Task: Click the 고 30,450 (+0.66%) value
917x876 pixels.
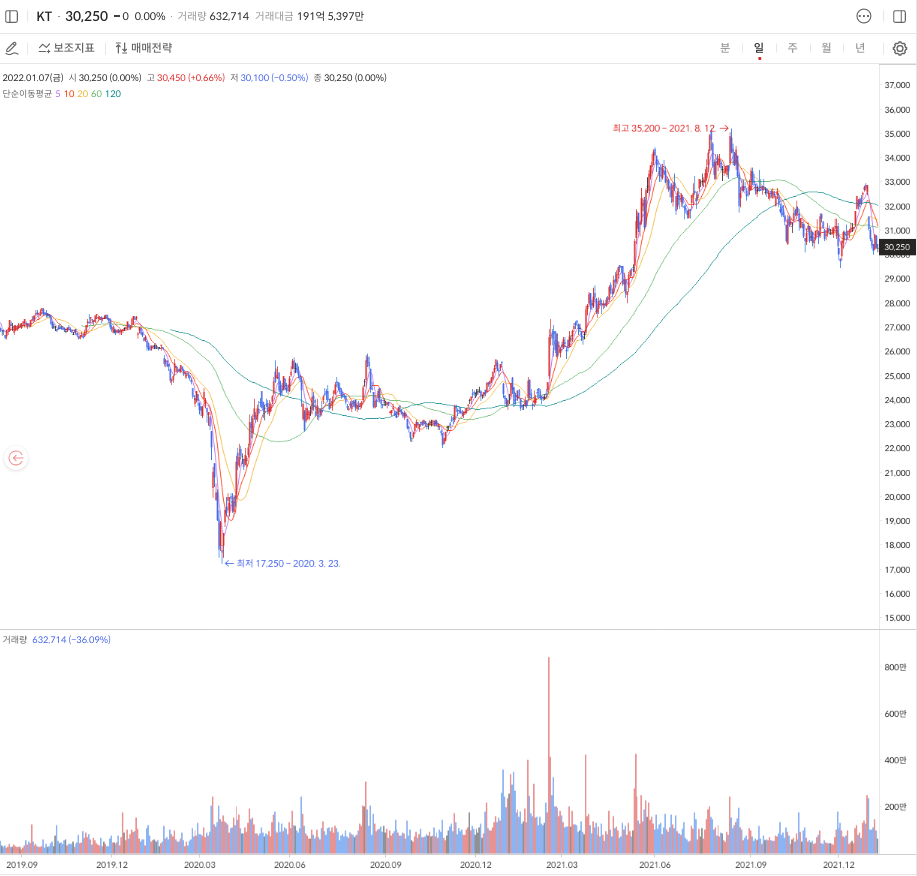Action: click(x=186, y=78)
